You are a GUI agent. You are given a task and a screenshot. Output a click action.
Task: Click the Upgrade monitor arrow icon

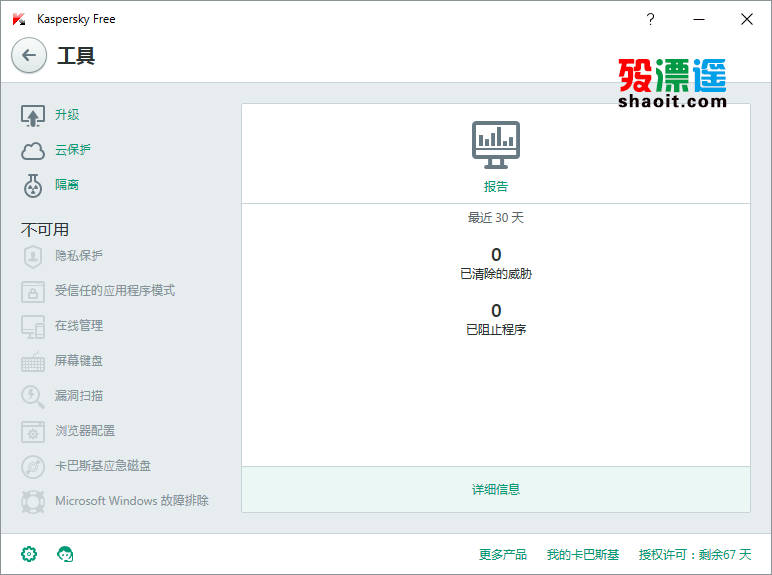point(33,116)
